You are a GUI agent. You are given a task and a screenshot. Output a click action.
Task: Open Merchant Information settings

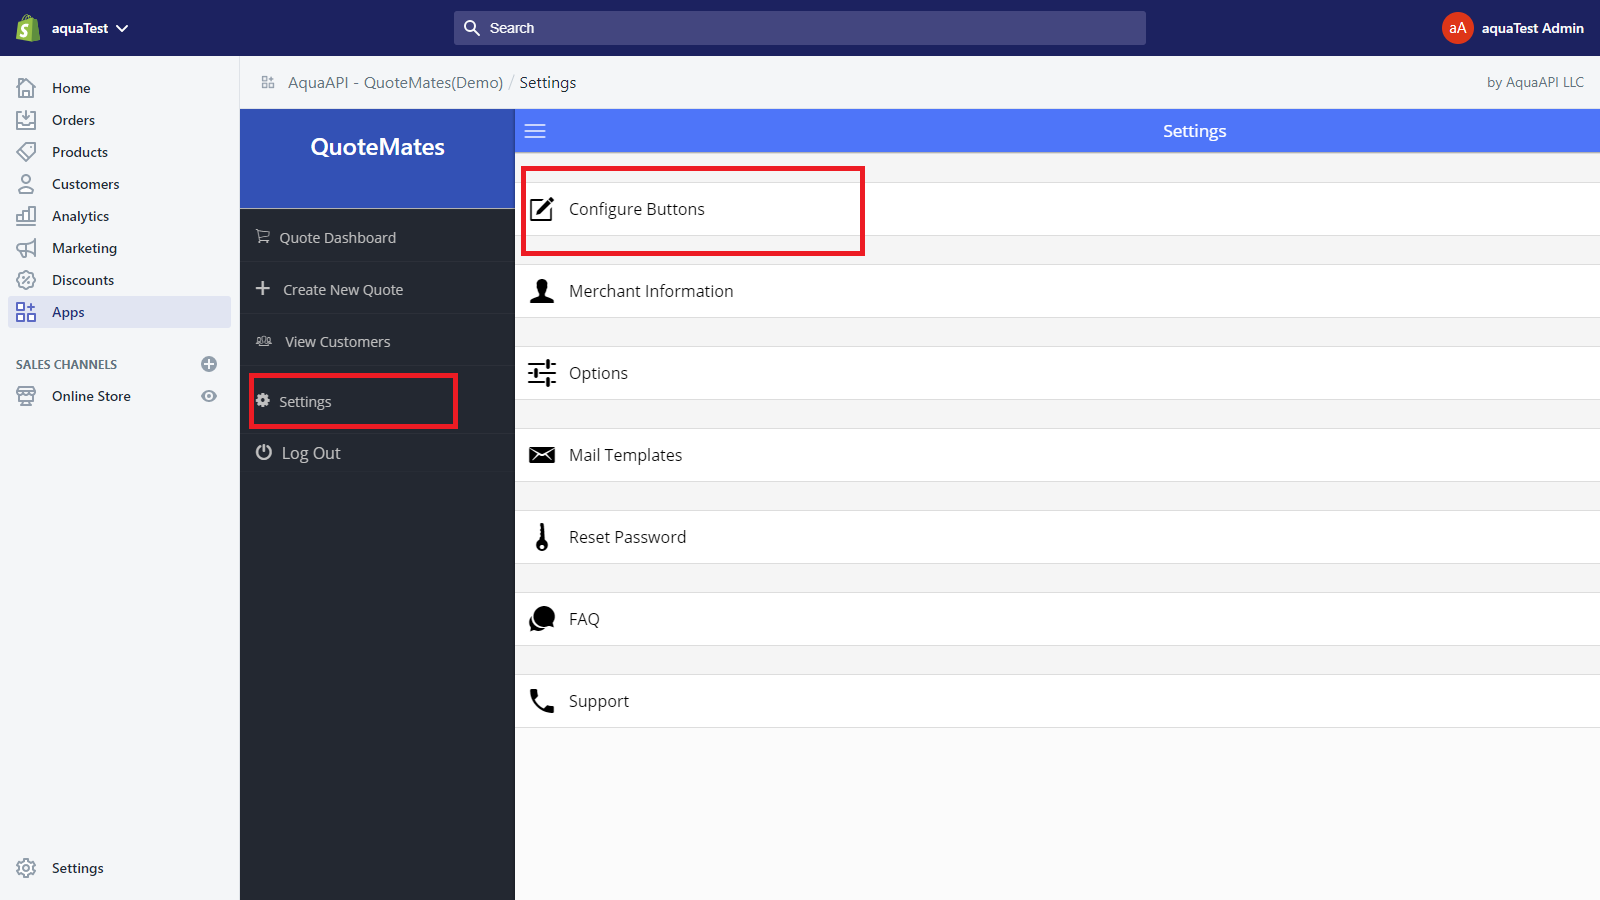[1057, 291]
